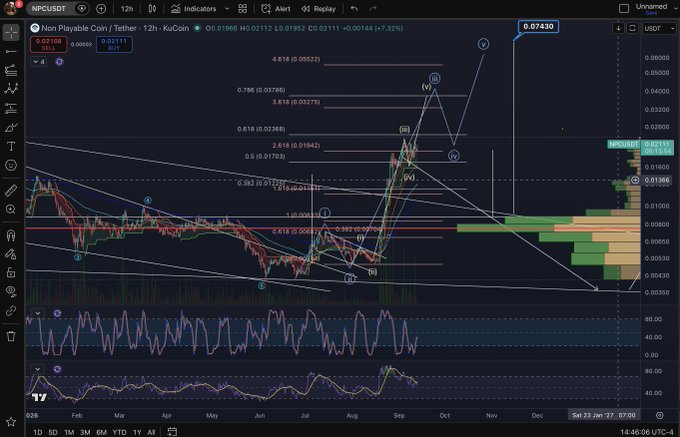Click the link drawings icon
680x437 pixels.
click(x=11, y=310)
